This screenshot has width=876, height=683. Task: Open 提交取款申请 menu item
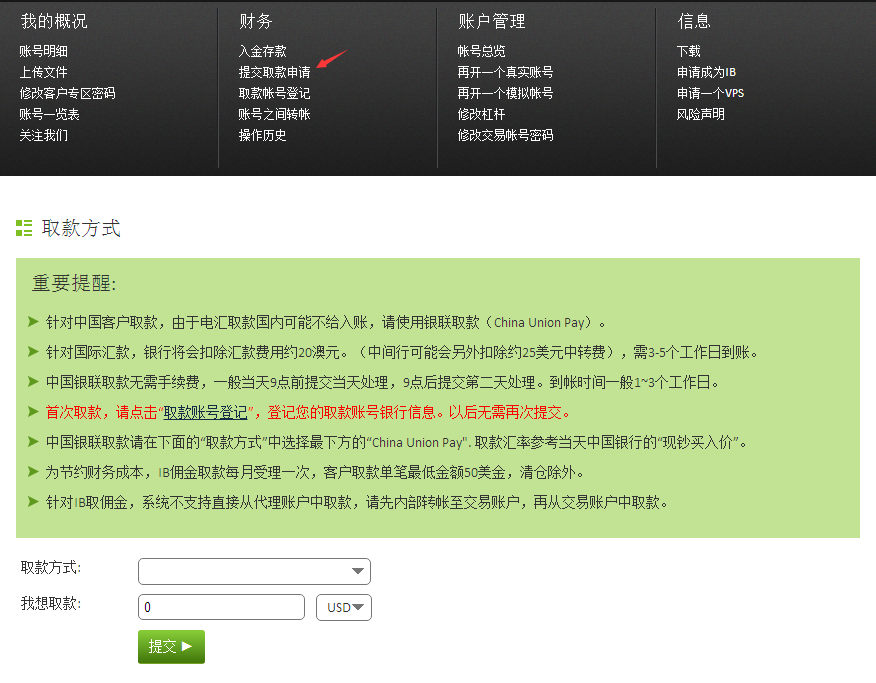point(274,72)
